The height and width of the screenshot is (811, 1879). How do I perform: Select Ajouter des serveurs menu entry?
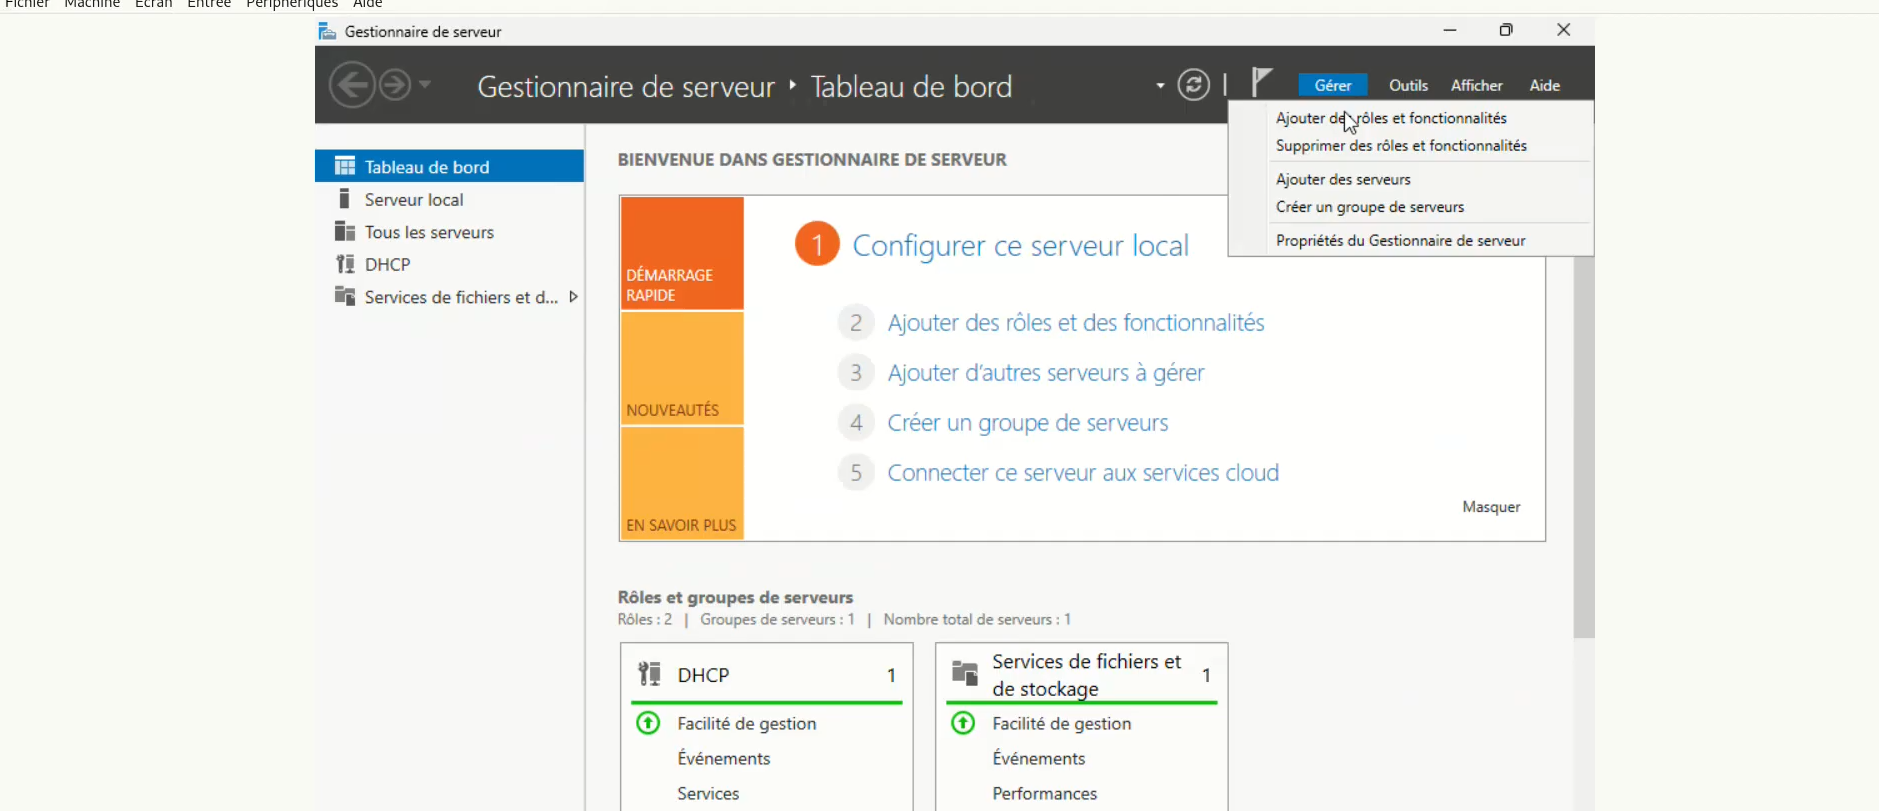(x=1343, y=180)
